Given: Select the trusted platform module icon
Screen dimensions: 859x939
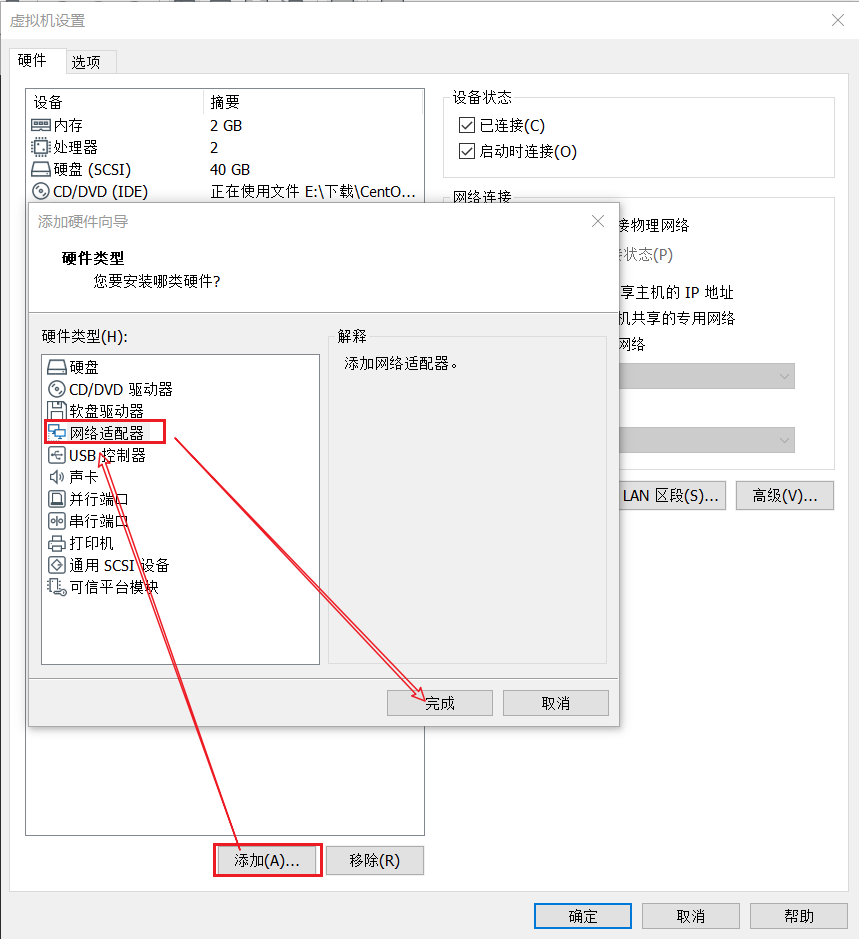Looking at the screenshot, I should (57, 587).
